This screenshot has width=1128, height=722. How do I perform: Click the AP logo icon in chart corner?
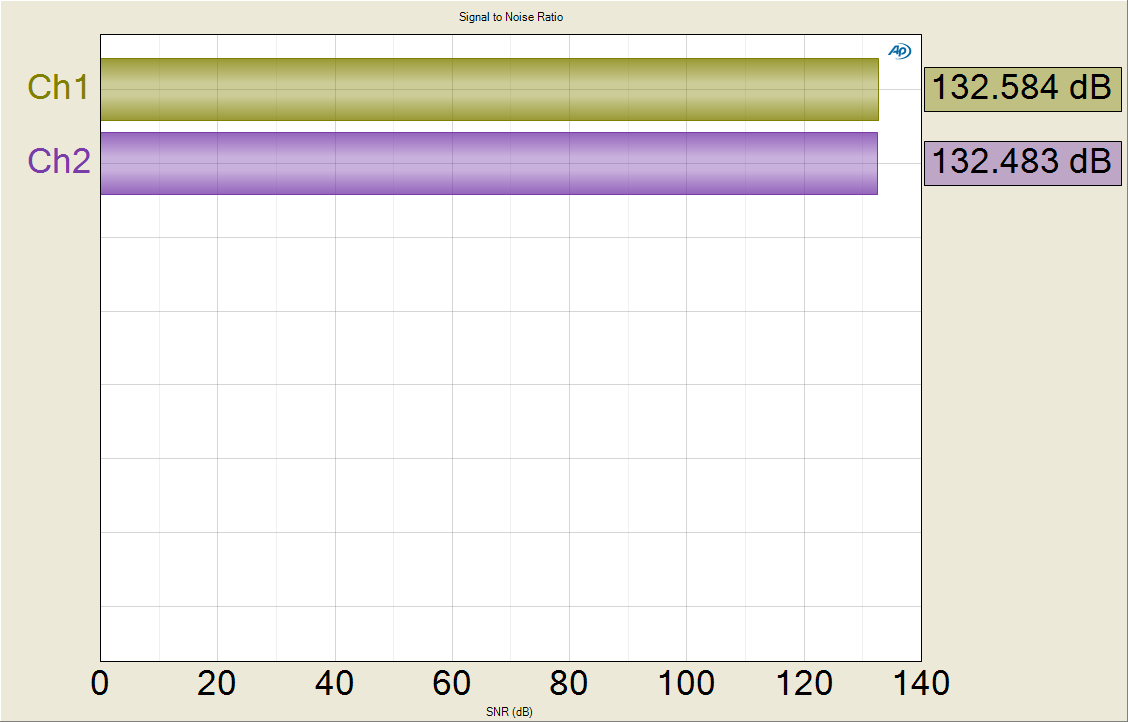click(x=899, y=51)
